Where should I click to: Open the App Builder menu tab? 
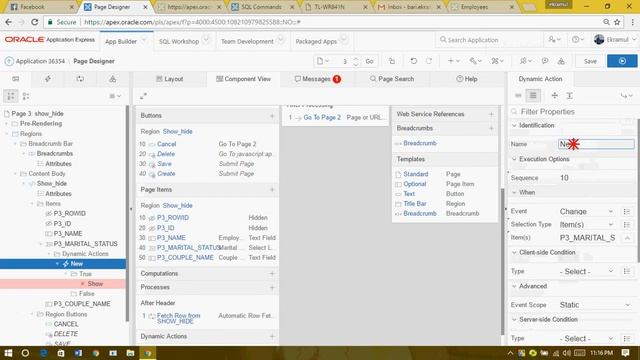(x=121, y=41)
